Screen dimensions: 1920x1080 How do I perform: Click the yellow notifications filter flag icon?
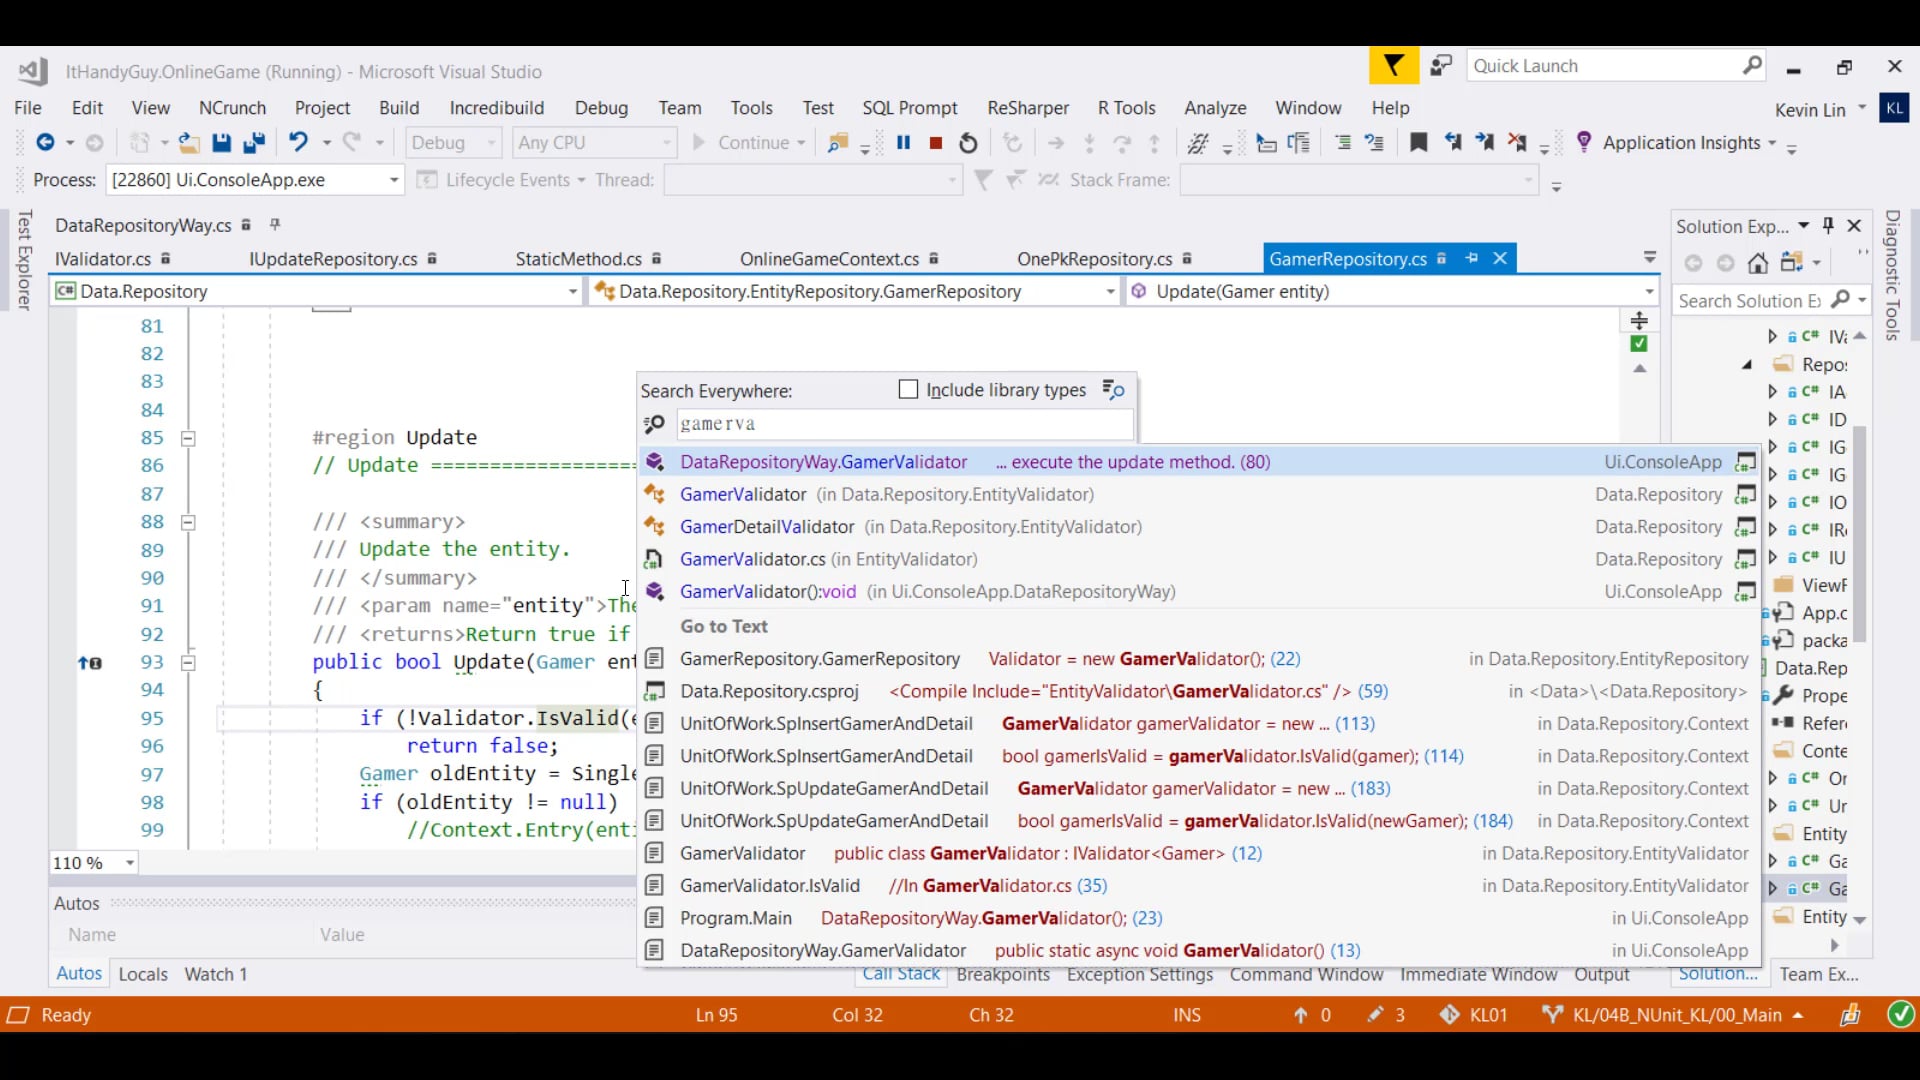pyautogui.click(x=1393, y=67)
